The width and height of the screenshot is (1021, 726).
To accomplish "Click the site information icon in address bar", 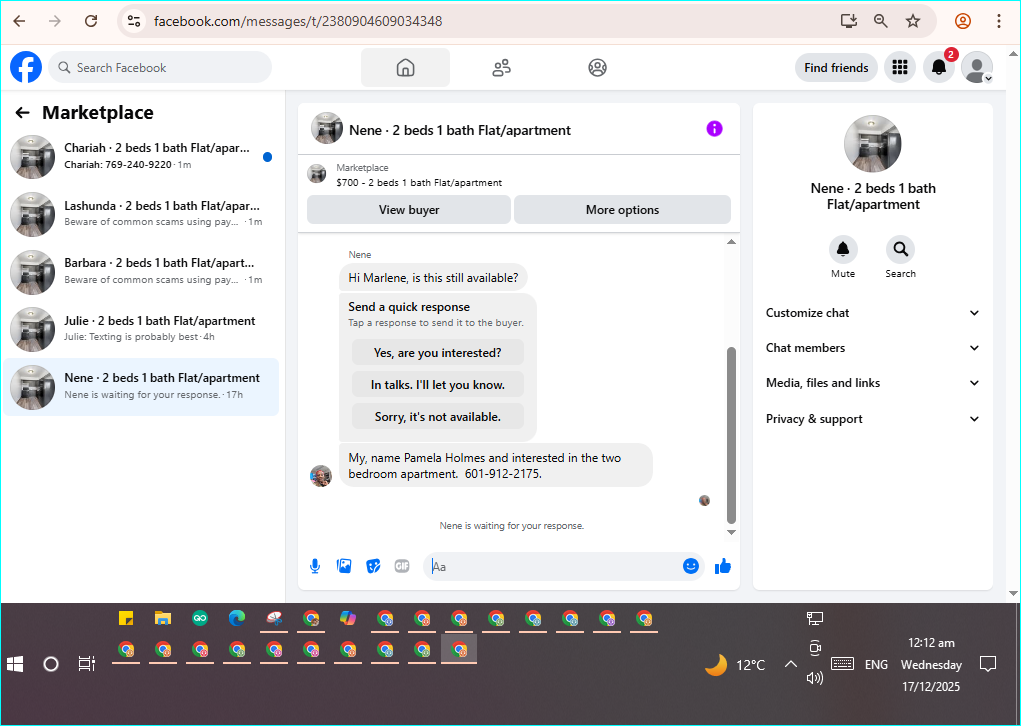I will (x=133, y=21).
